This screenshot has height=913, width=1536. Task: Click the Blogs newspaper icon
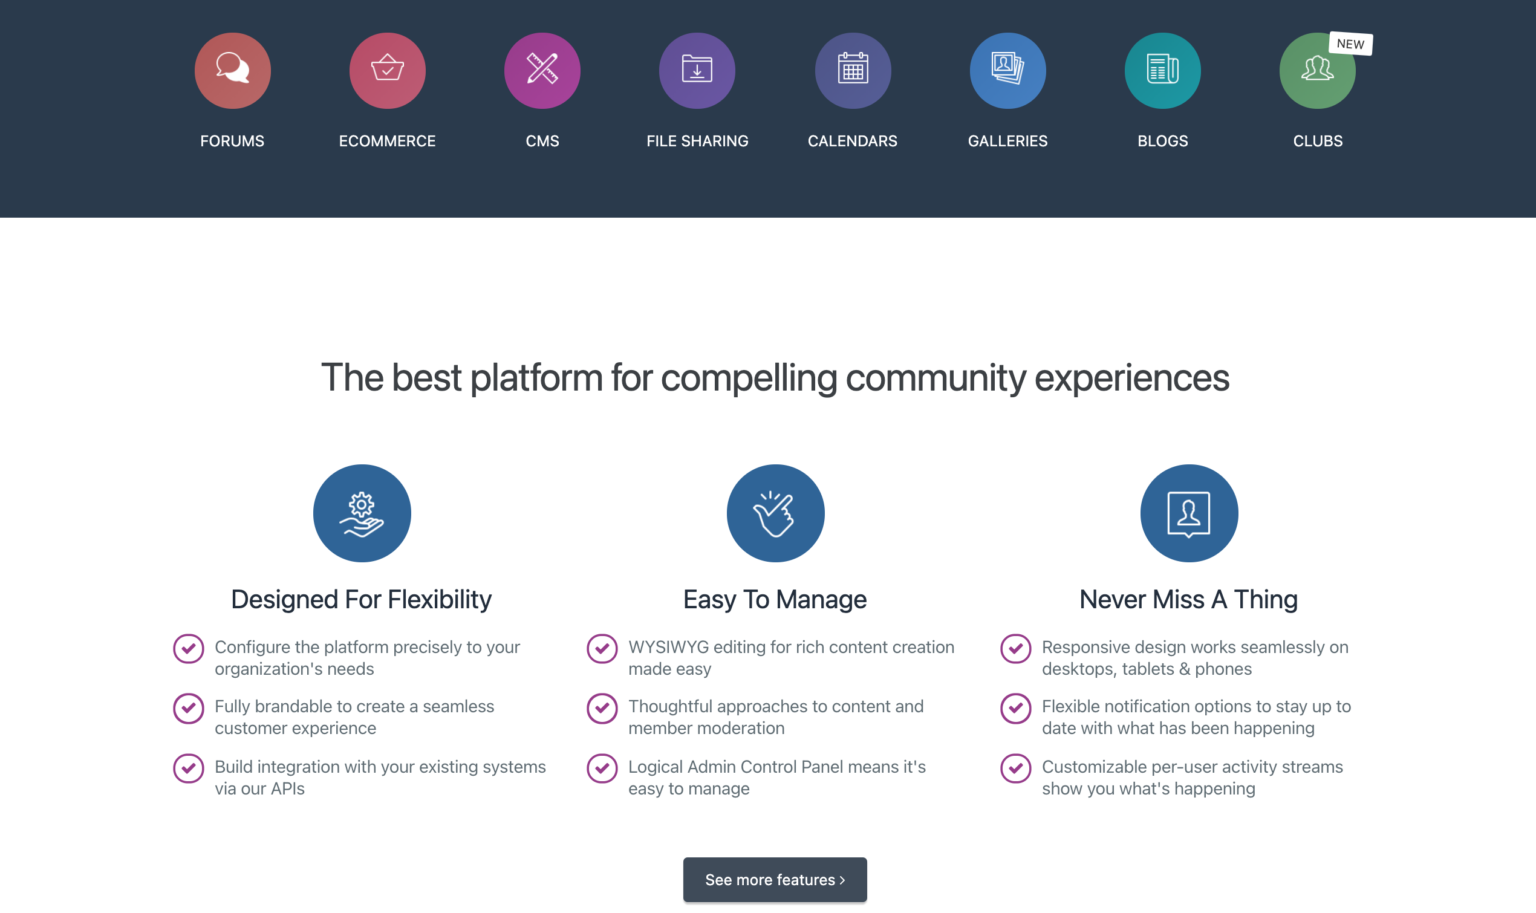(1162, 70)
